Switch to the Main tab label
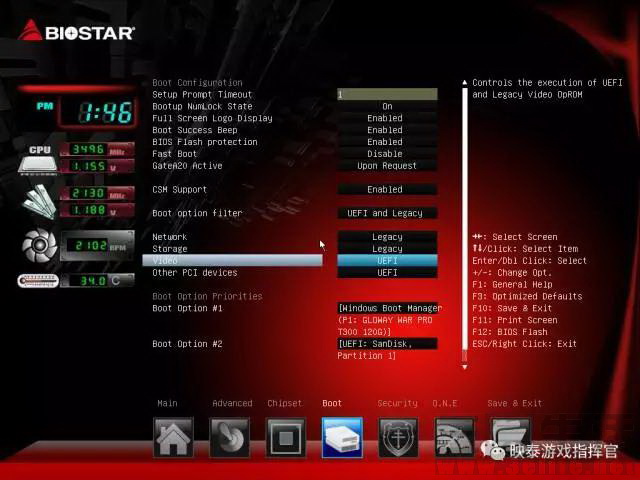This screenshot has width=640, height=480. [x=167, y=403]
